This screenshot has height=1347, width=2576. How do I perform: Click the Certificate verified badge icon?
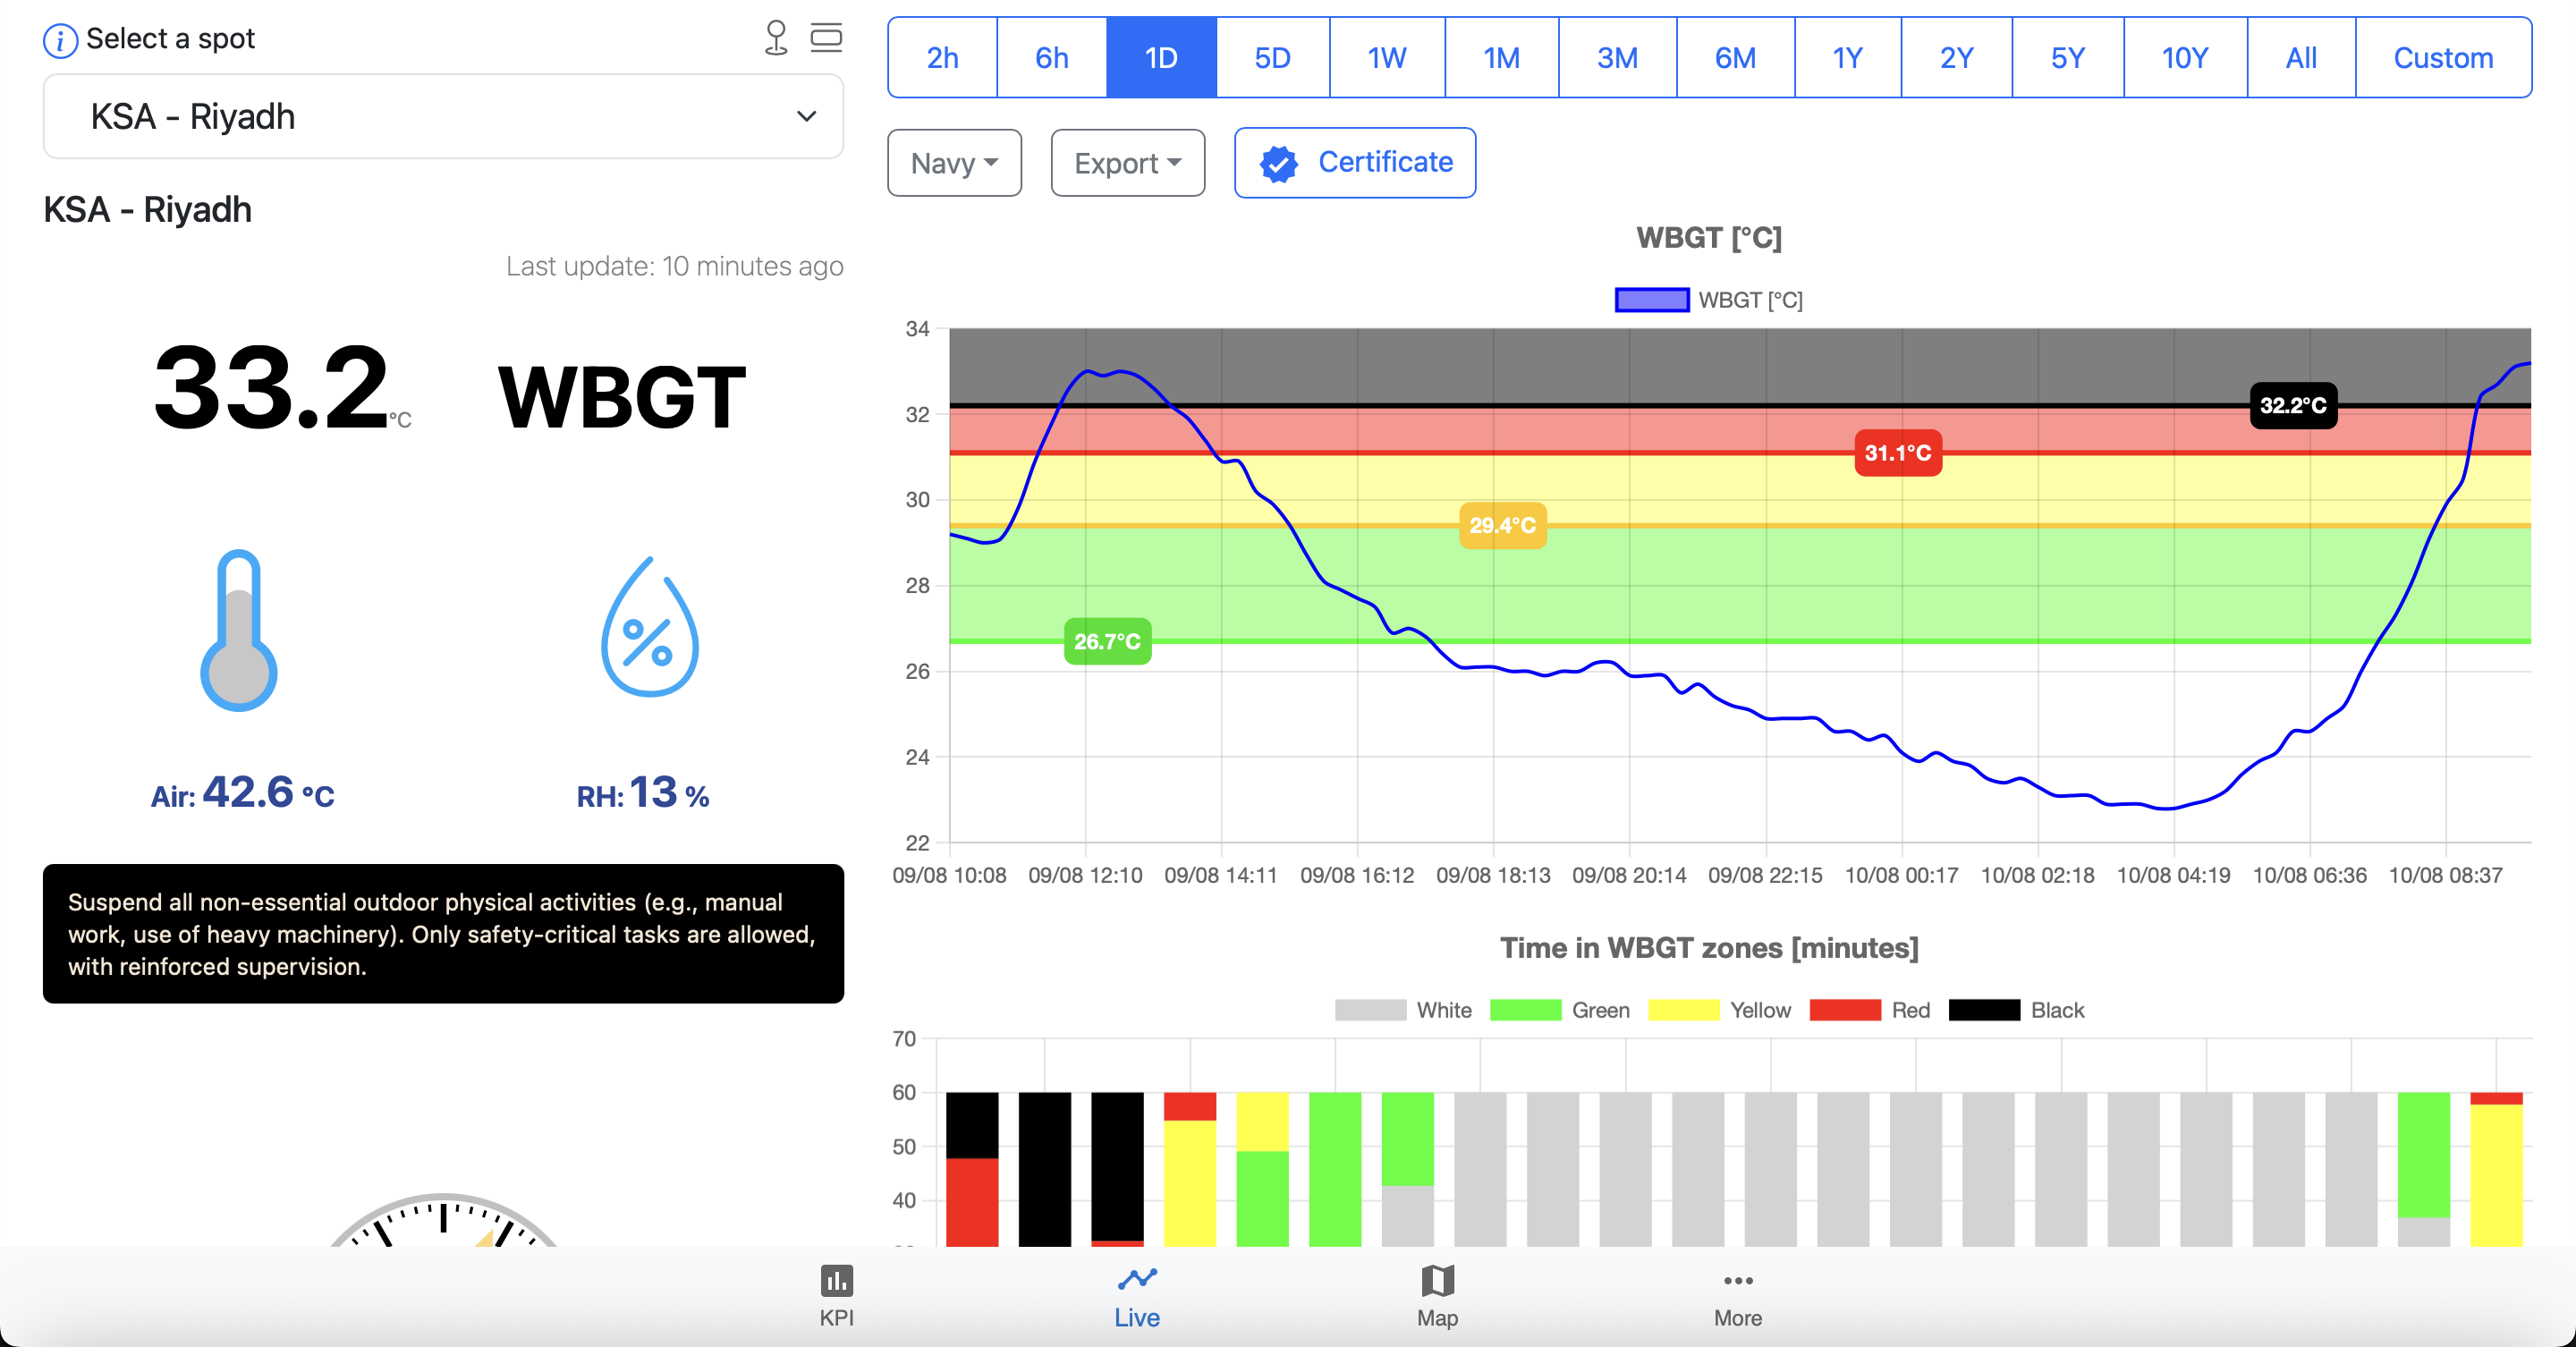pos(1279,163)
